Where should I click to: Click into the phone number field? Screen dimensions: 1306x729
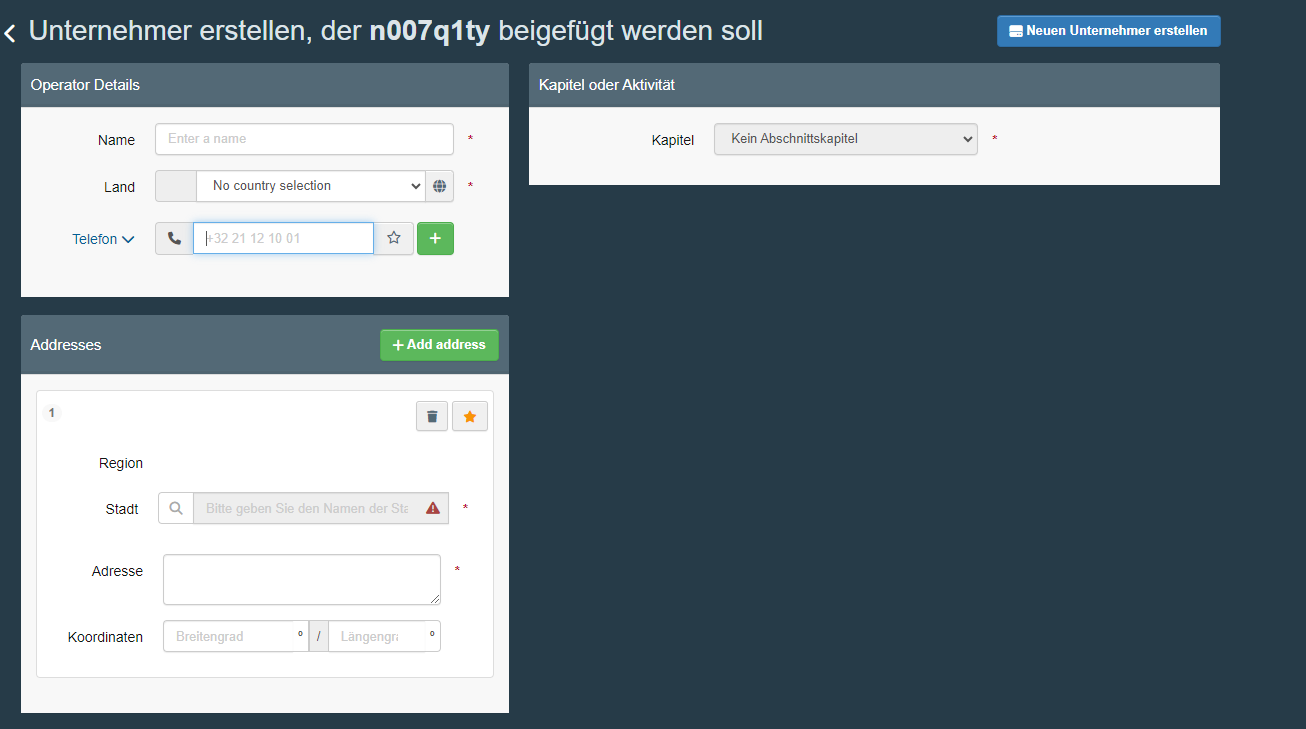283,239
